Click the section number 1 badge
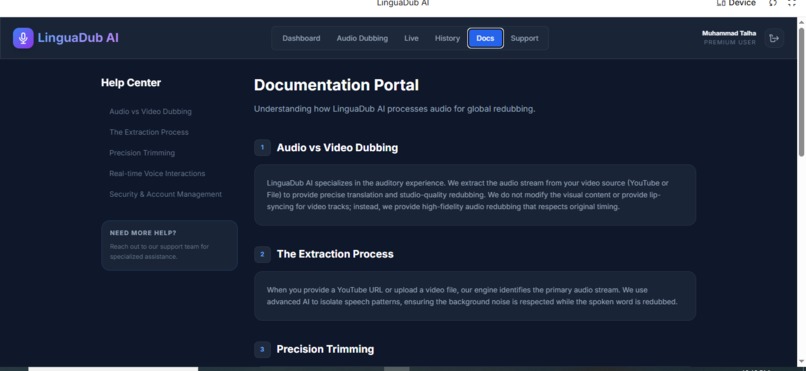 262,147
